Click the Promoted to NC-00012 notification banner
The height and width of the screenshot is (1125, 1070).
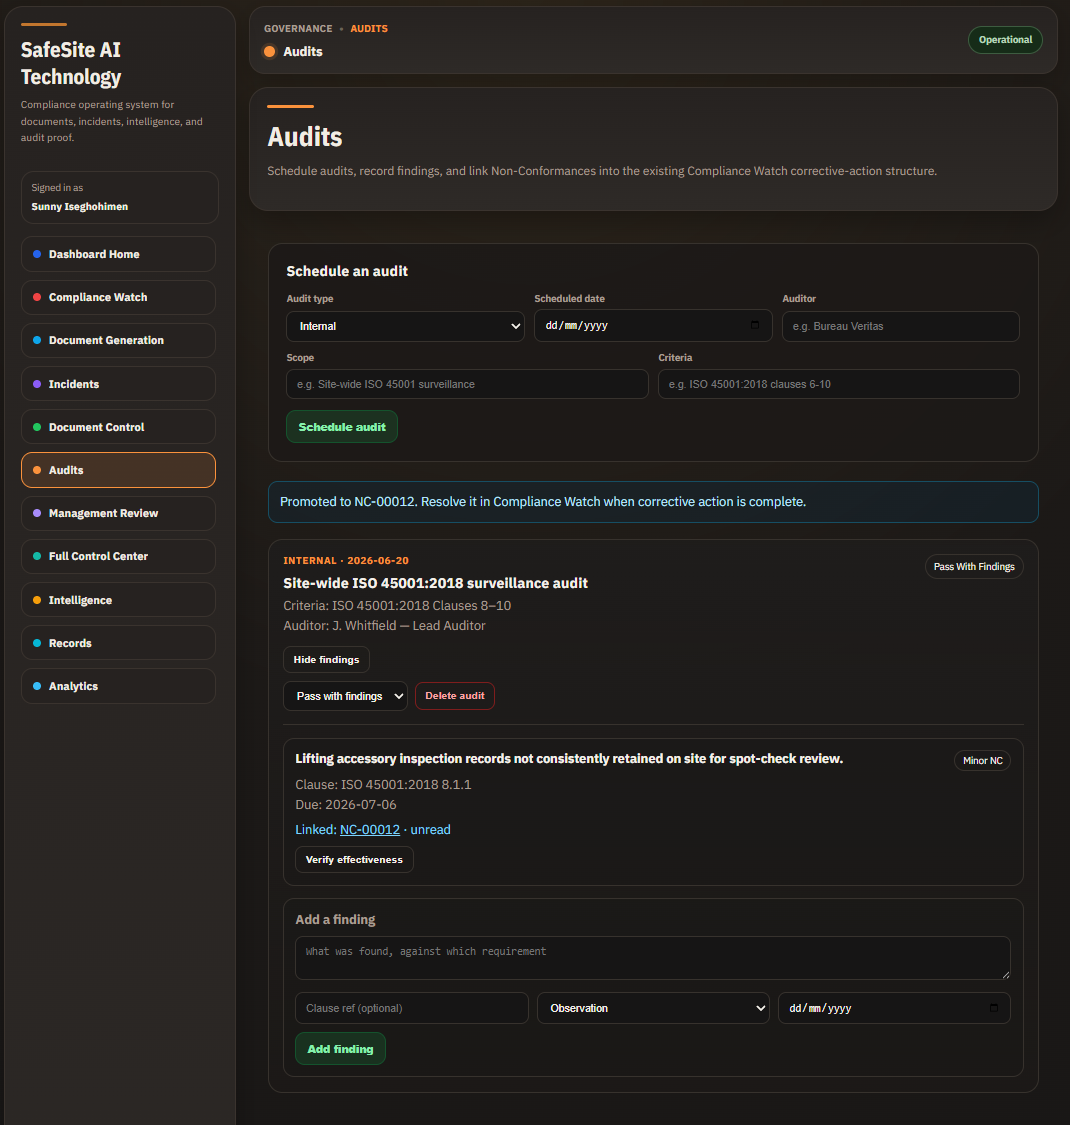(653, 502)
